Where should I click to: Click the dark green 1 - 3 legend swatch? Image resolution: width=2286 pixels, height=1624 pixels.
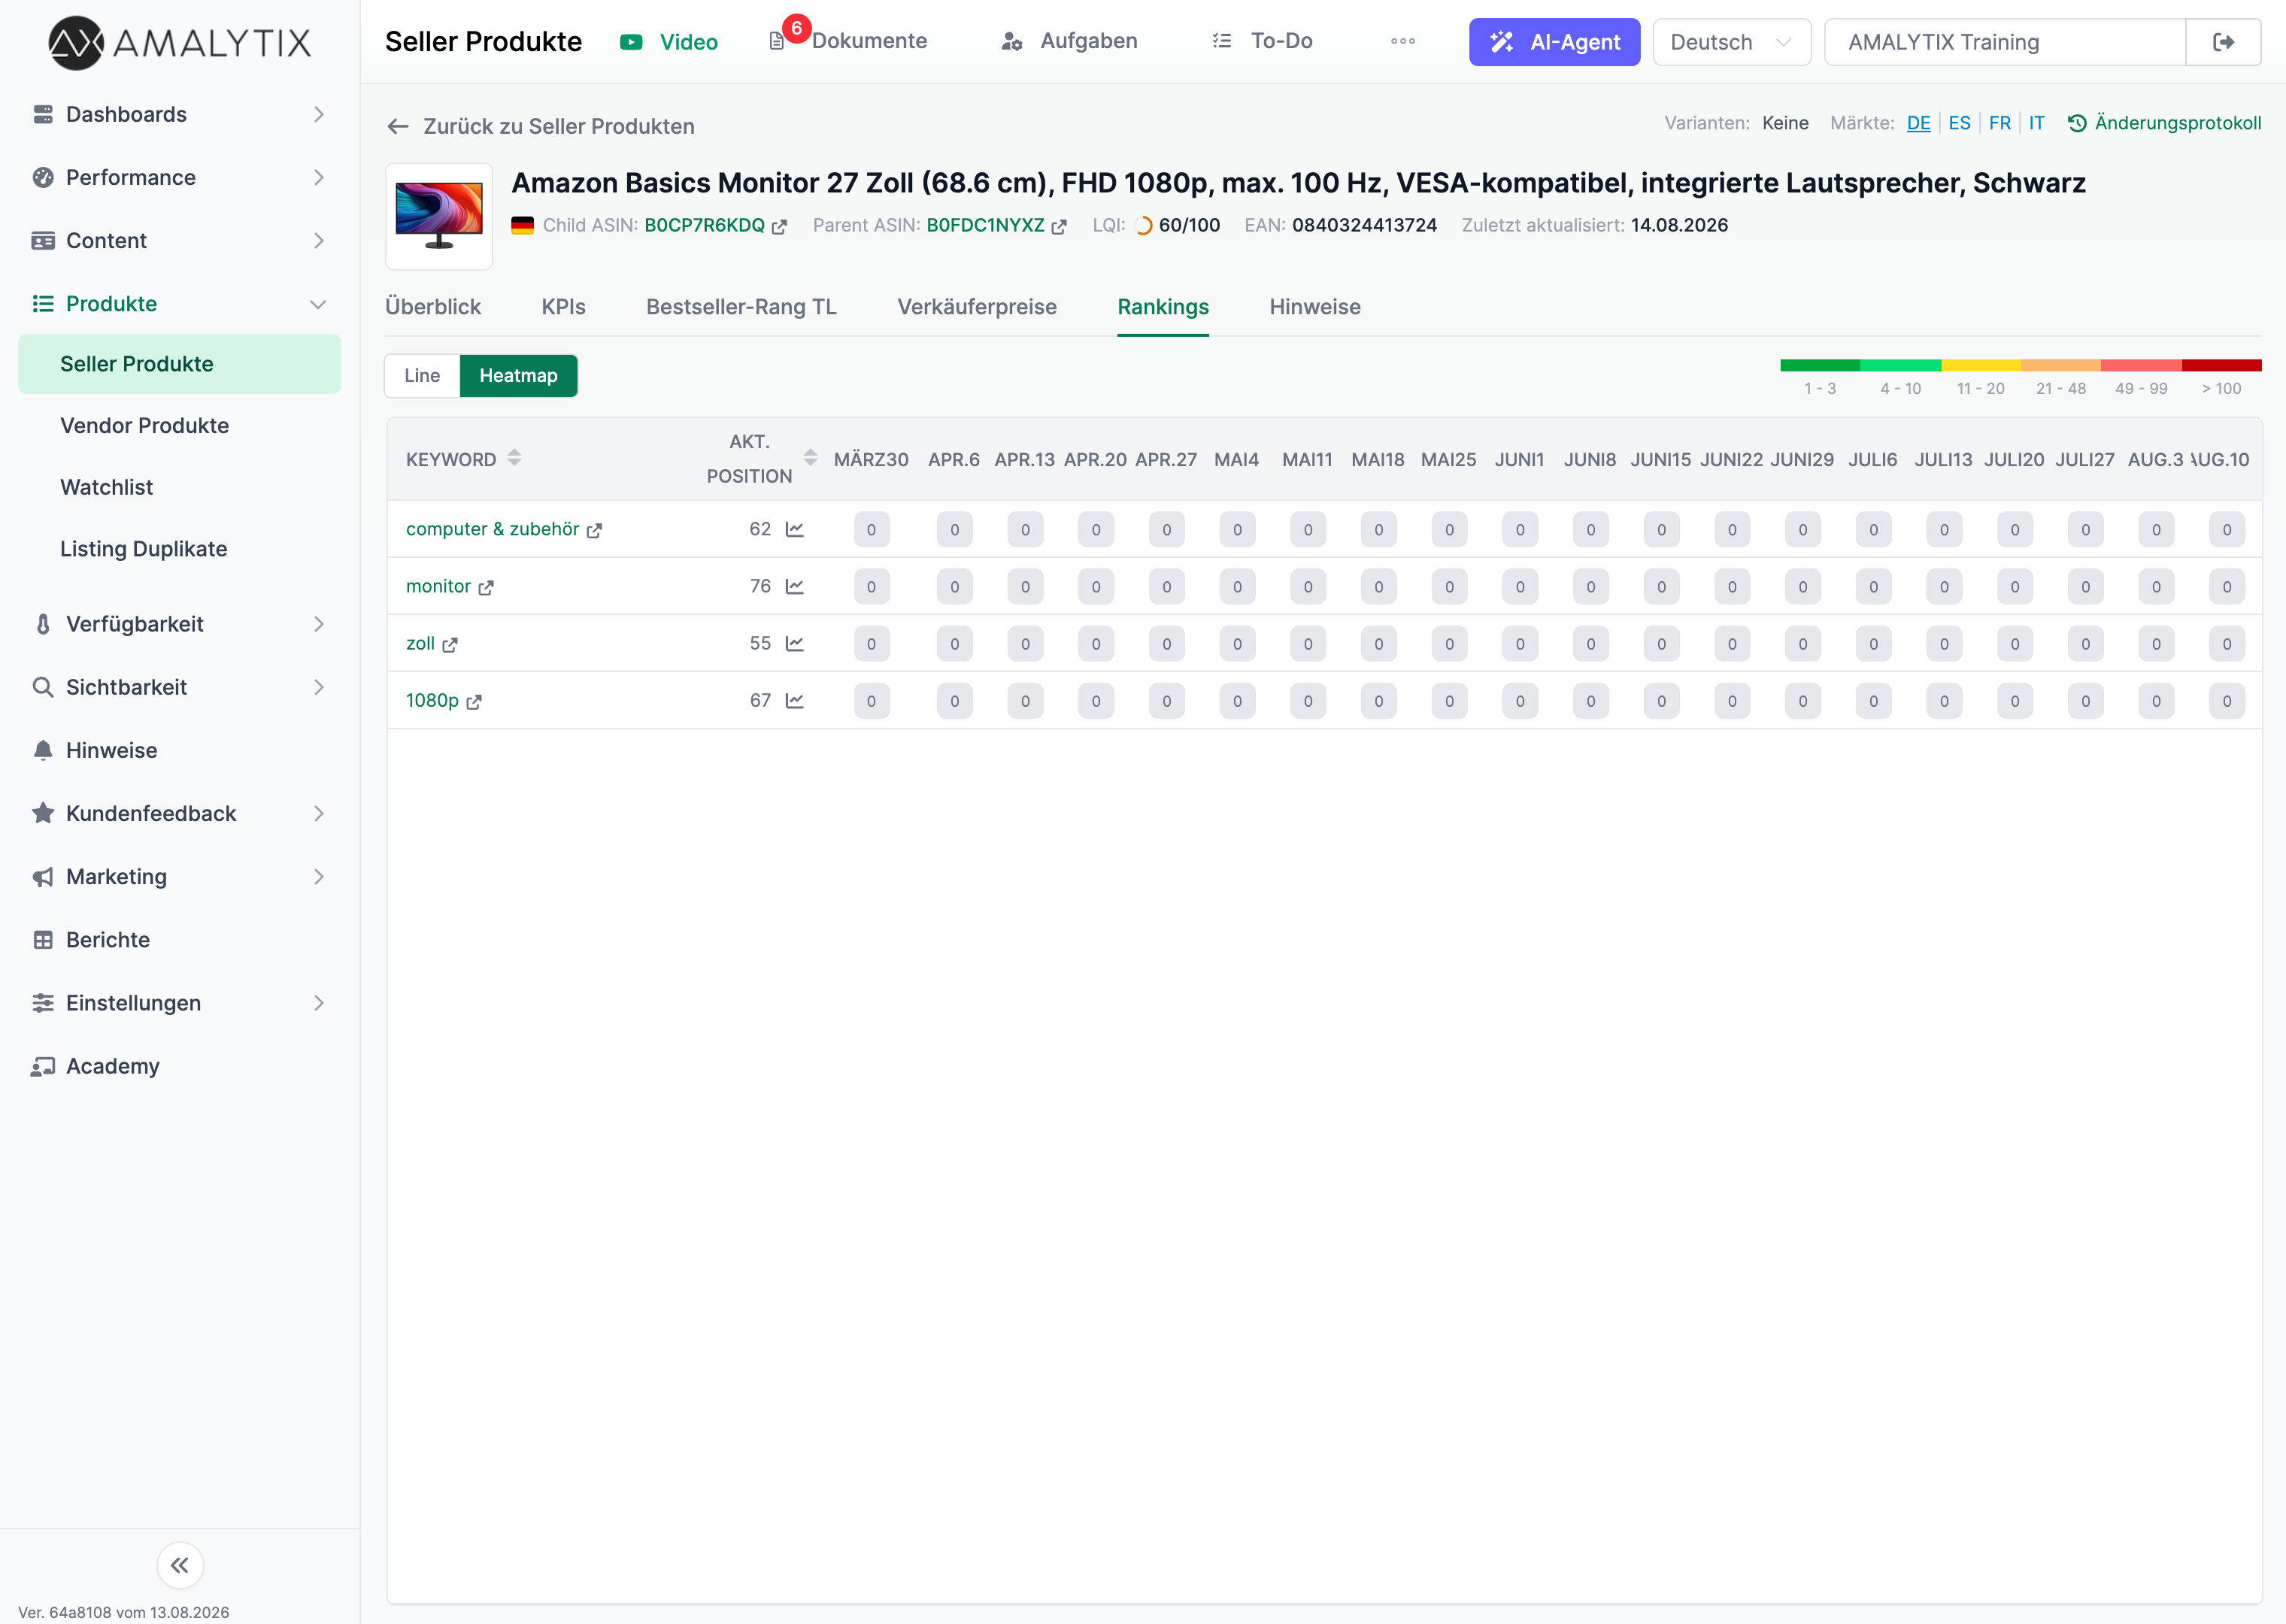click(1820, 365)
